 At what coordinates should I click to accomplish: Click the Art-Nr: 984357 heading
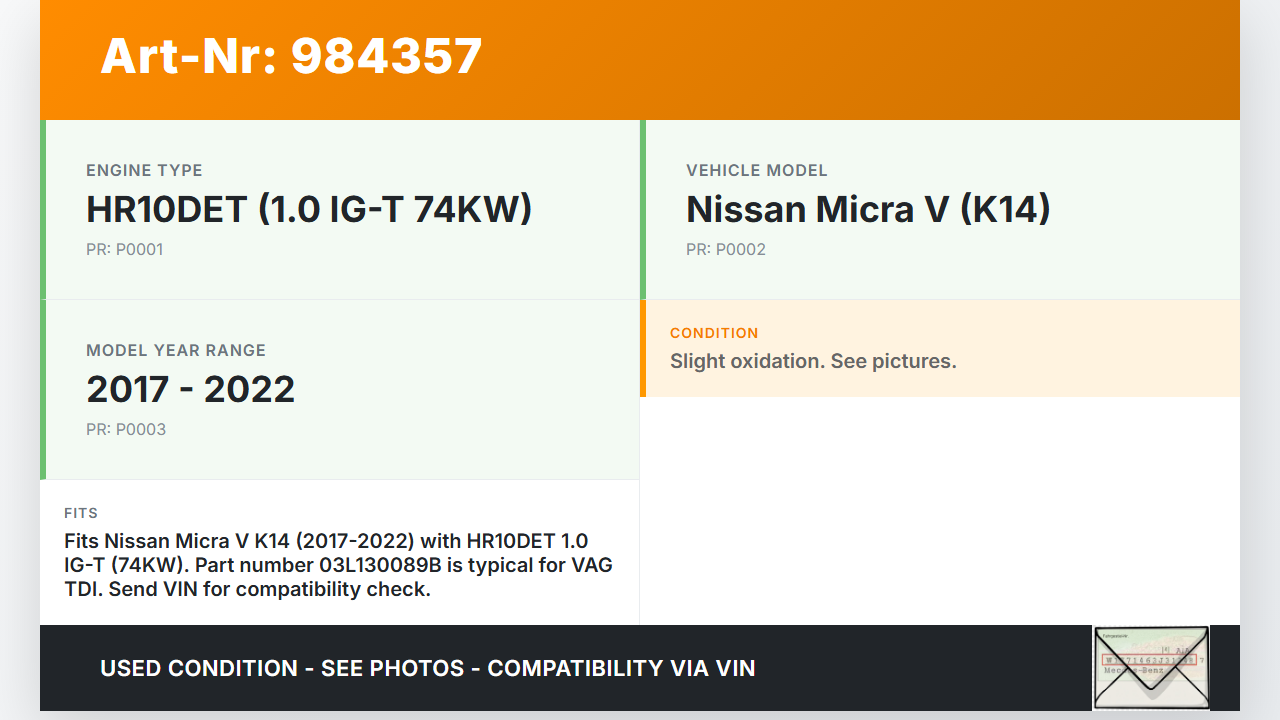(291, 56)
